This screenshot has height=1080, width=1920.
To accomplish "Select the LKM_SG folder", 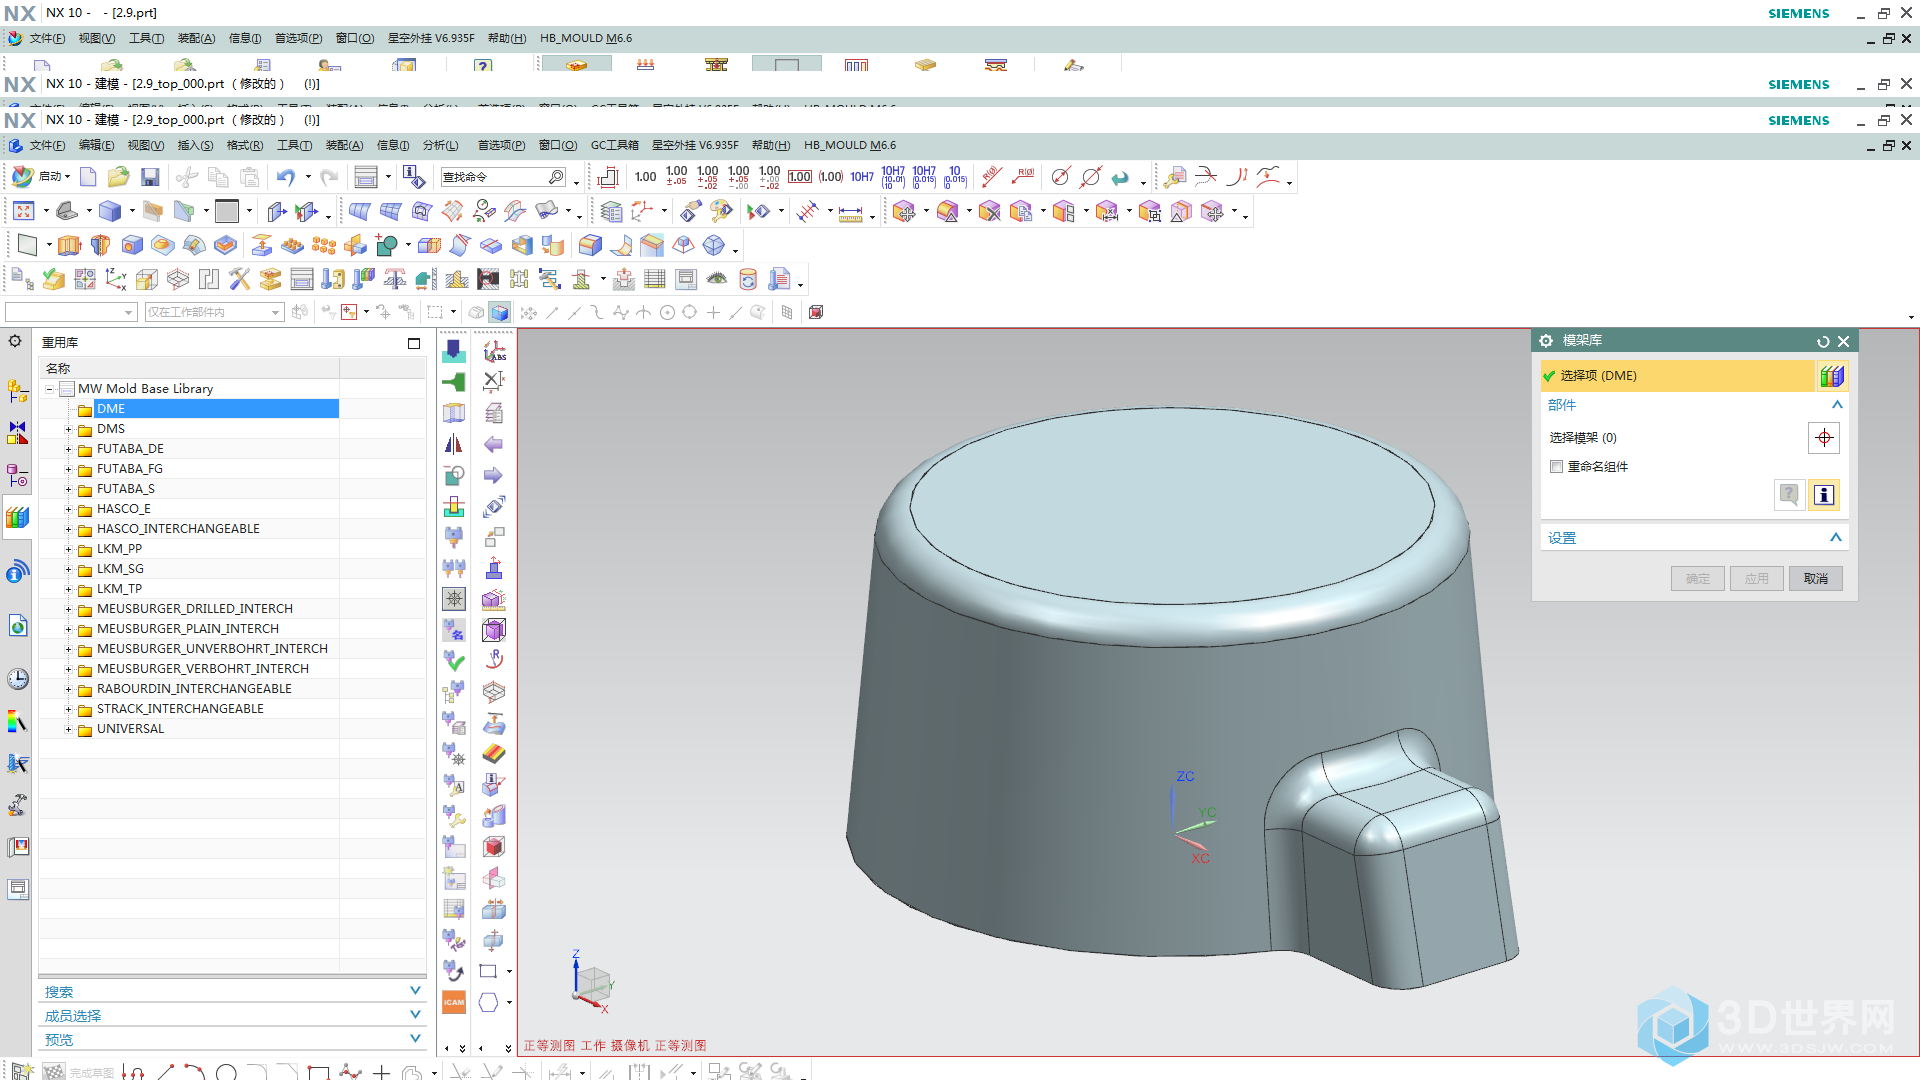I will point(120,569).
